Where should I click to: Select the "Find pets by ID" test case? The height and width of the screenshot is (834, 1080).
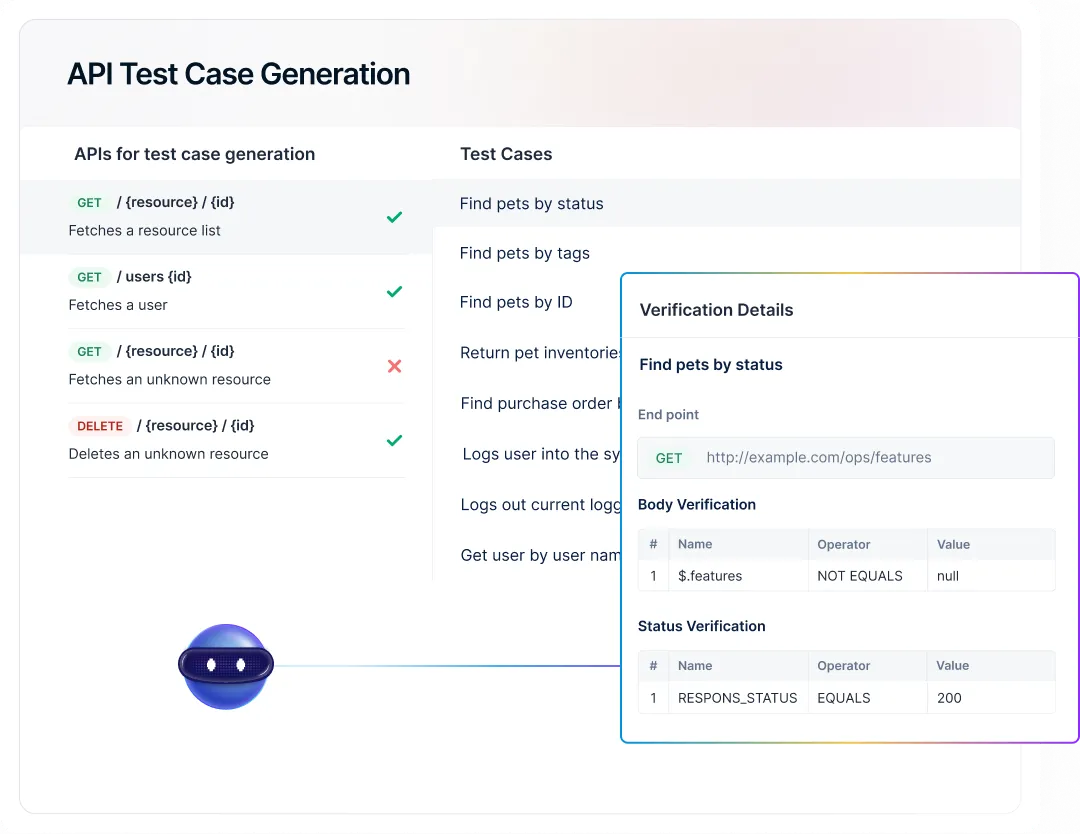516,302
